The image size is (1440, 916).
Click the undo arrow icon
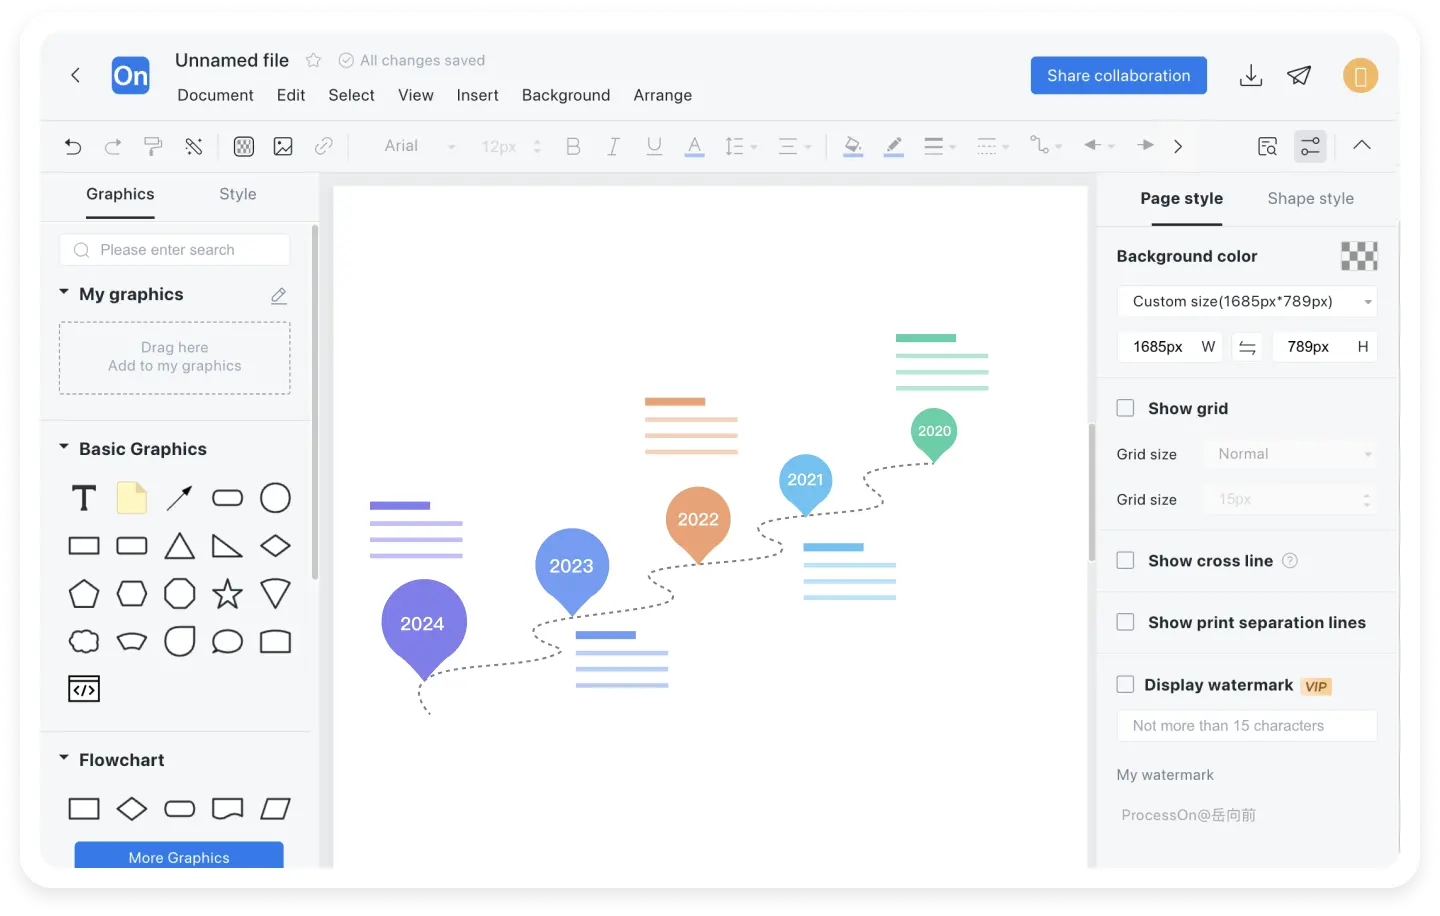[x=73, y=147]
